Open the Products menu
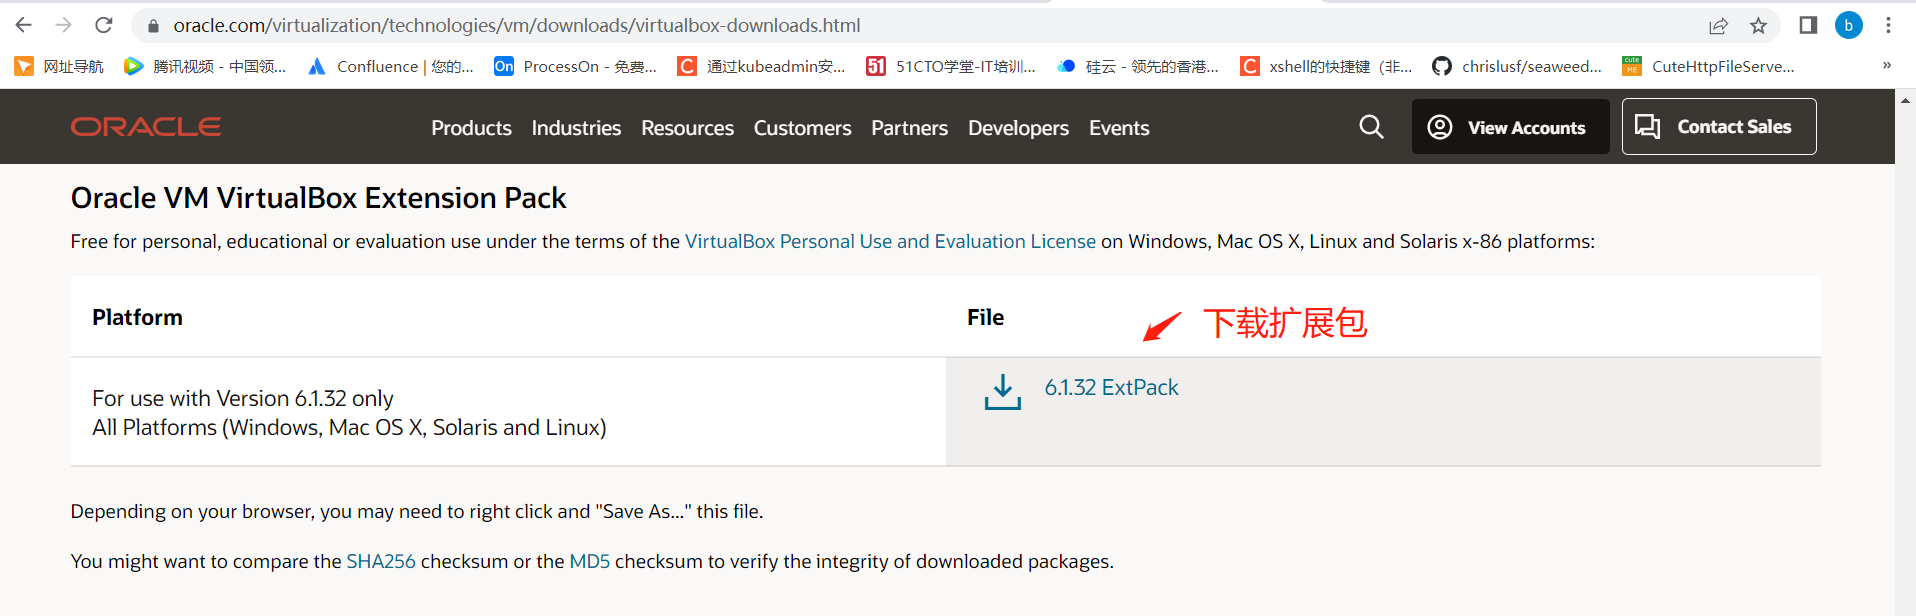Viewport: 1916px width, 616px height. [x=471, y=128]
